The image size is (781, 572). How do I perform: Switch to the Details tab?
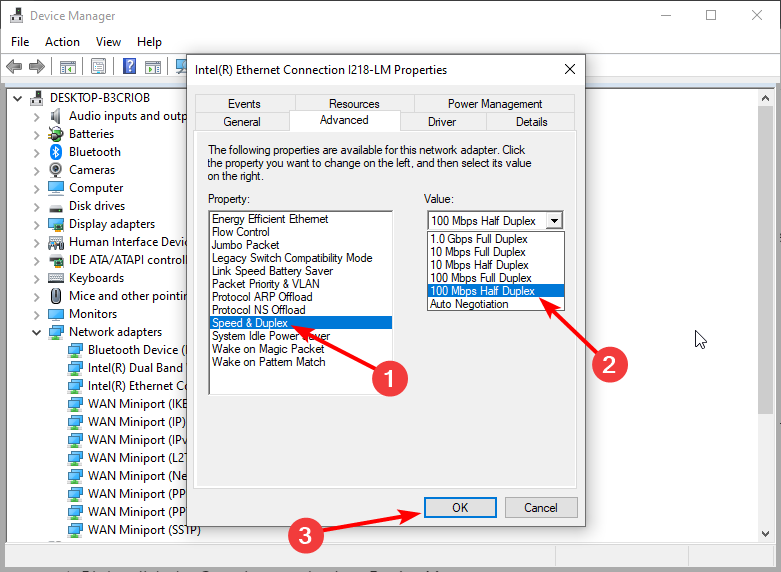[x=531, y=122]
